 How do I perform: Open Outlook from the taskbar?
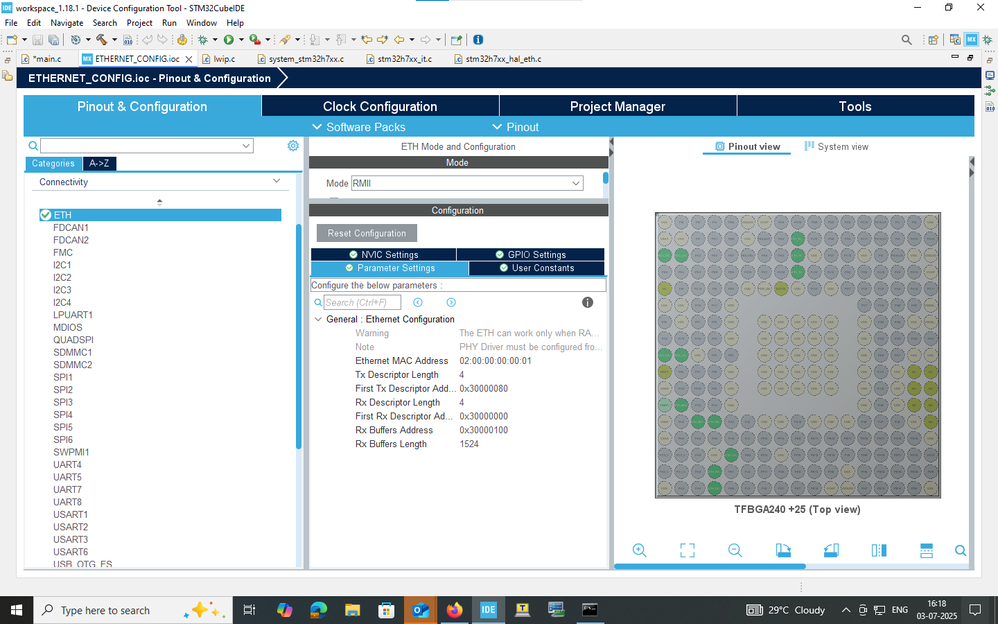tap(420, 610)
